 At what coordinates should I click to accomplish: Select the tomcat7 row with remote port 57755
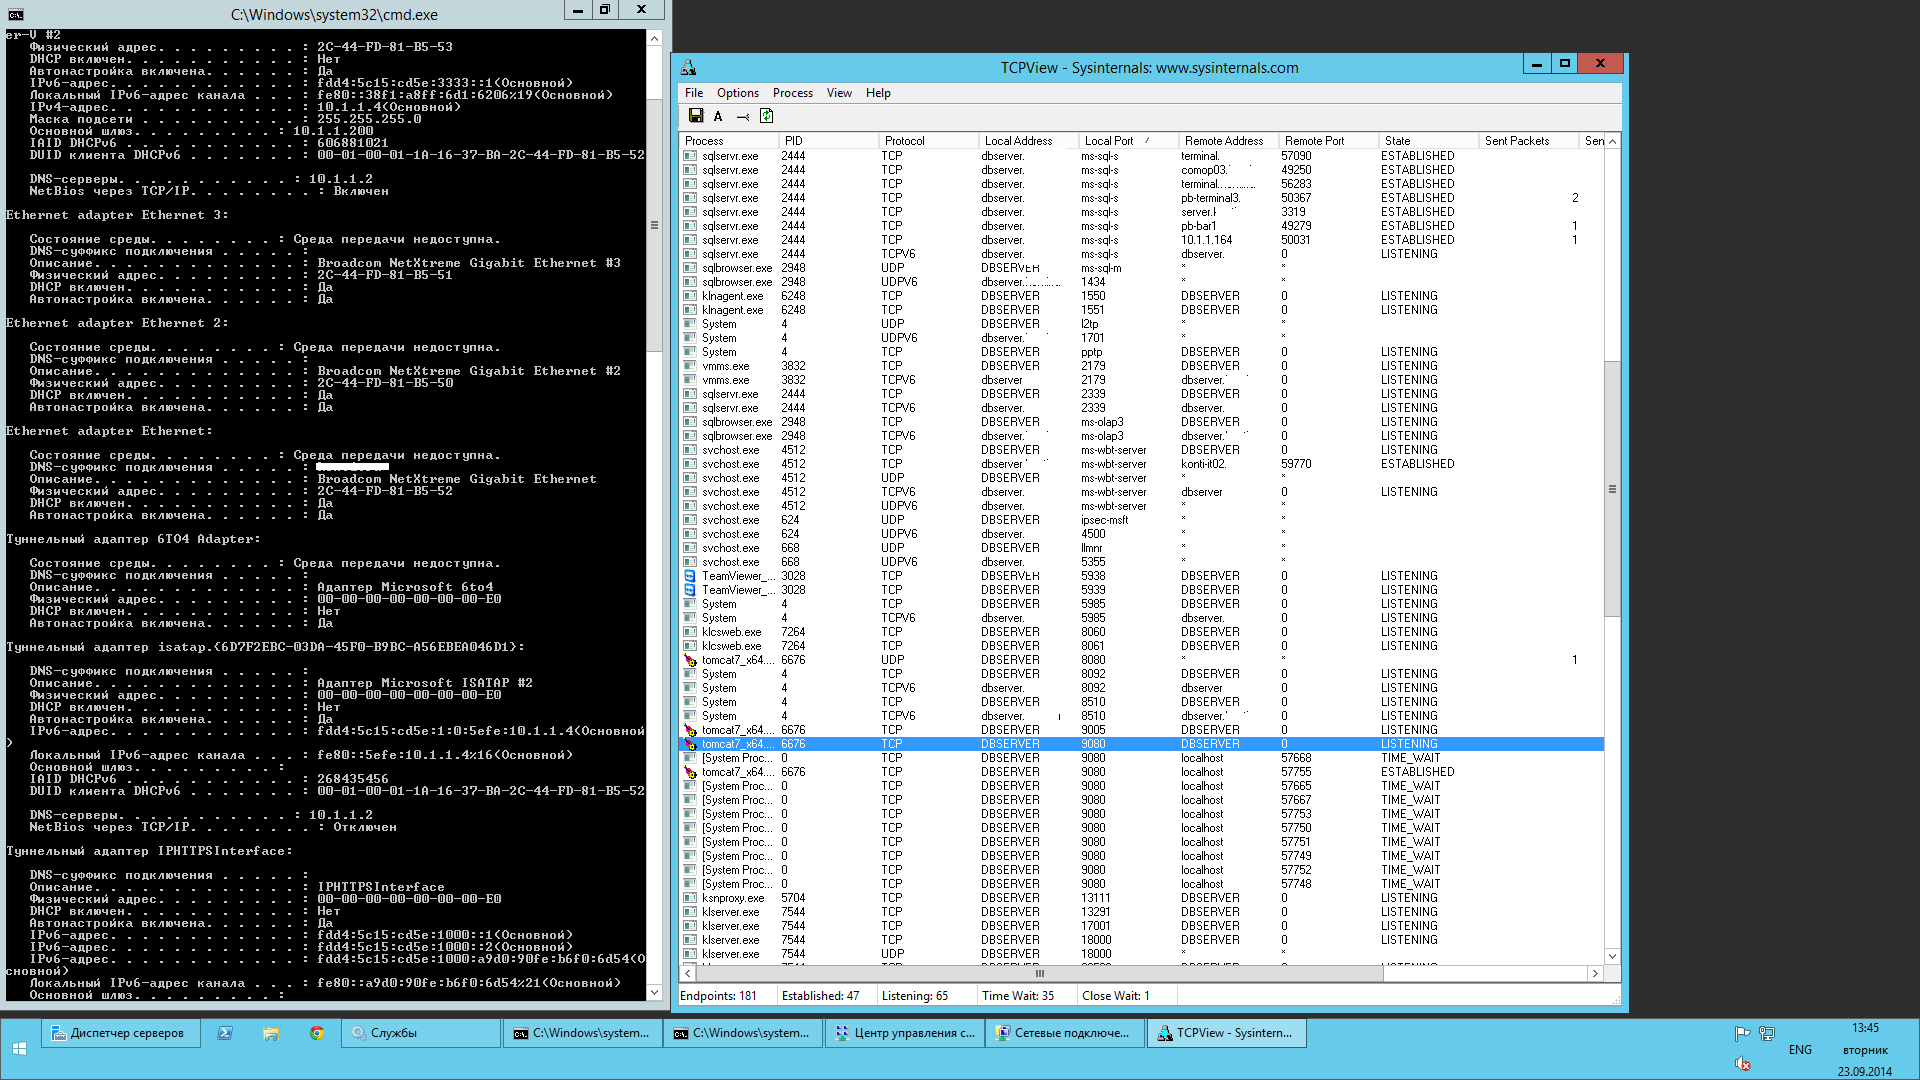click(1142, 772)
